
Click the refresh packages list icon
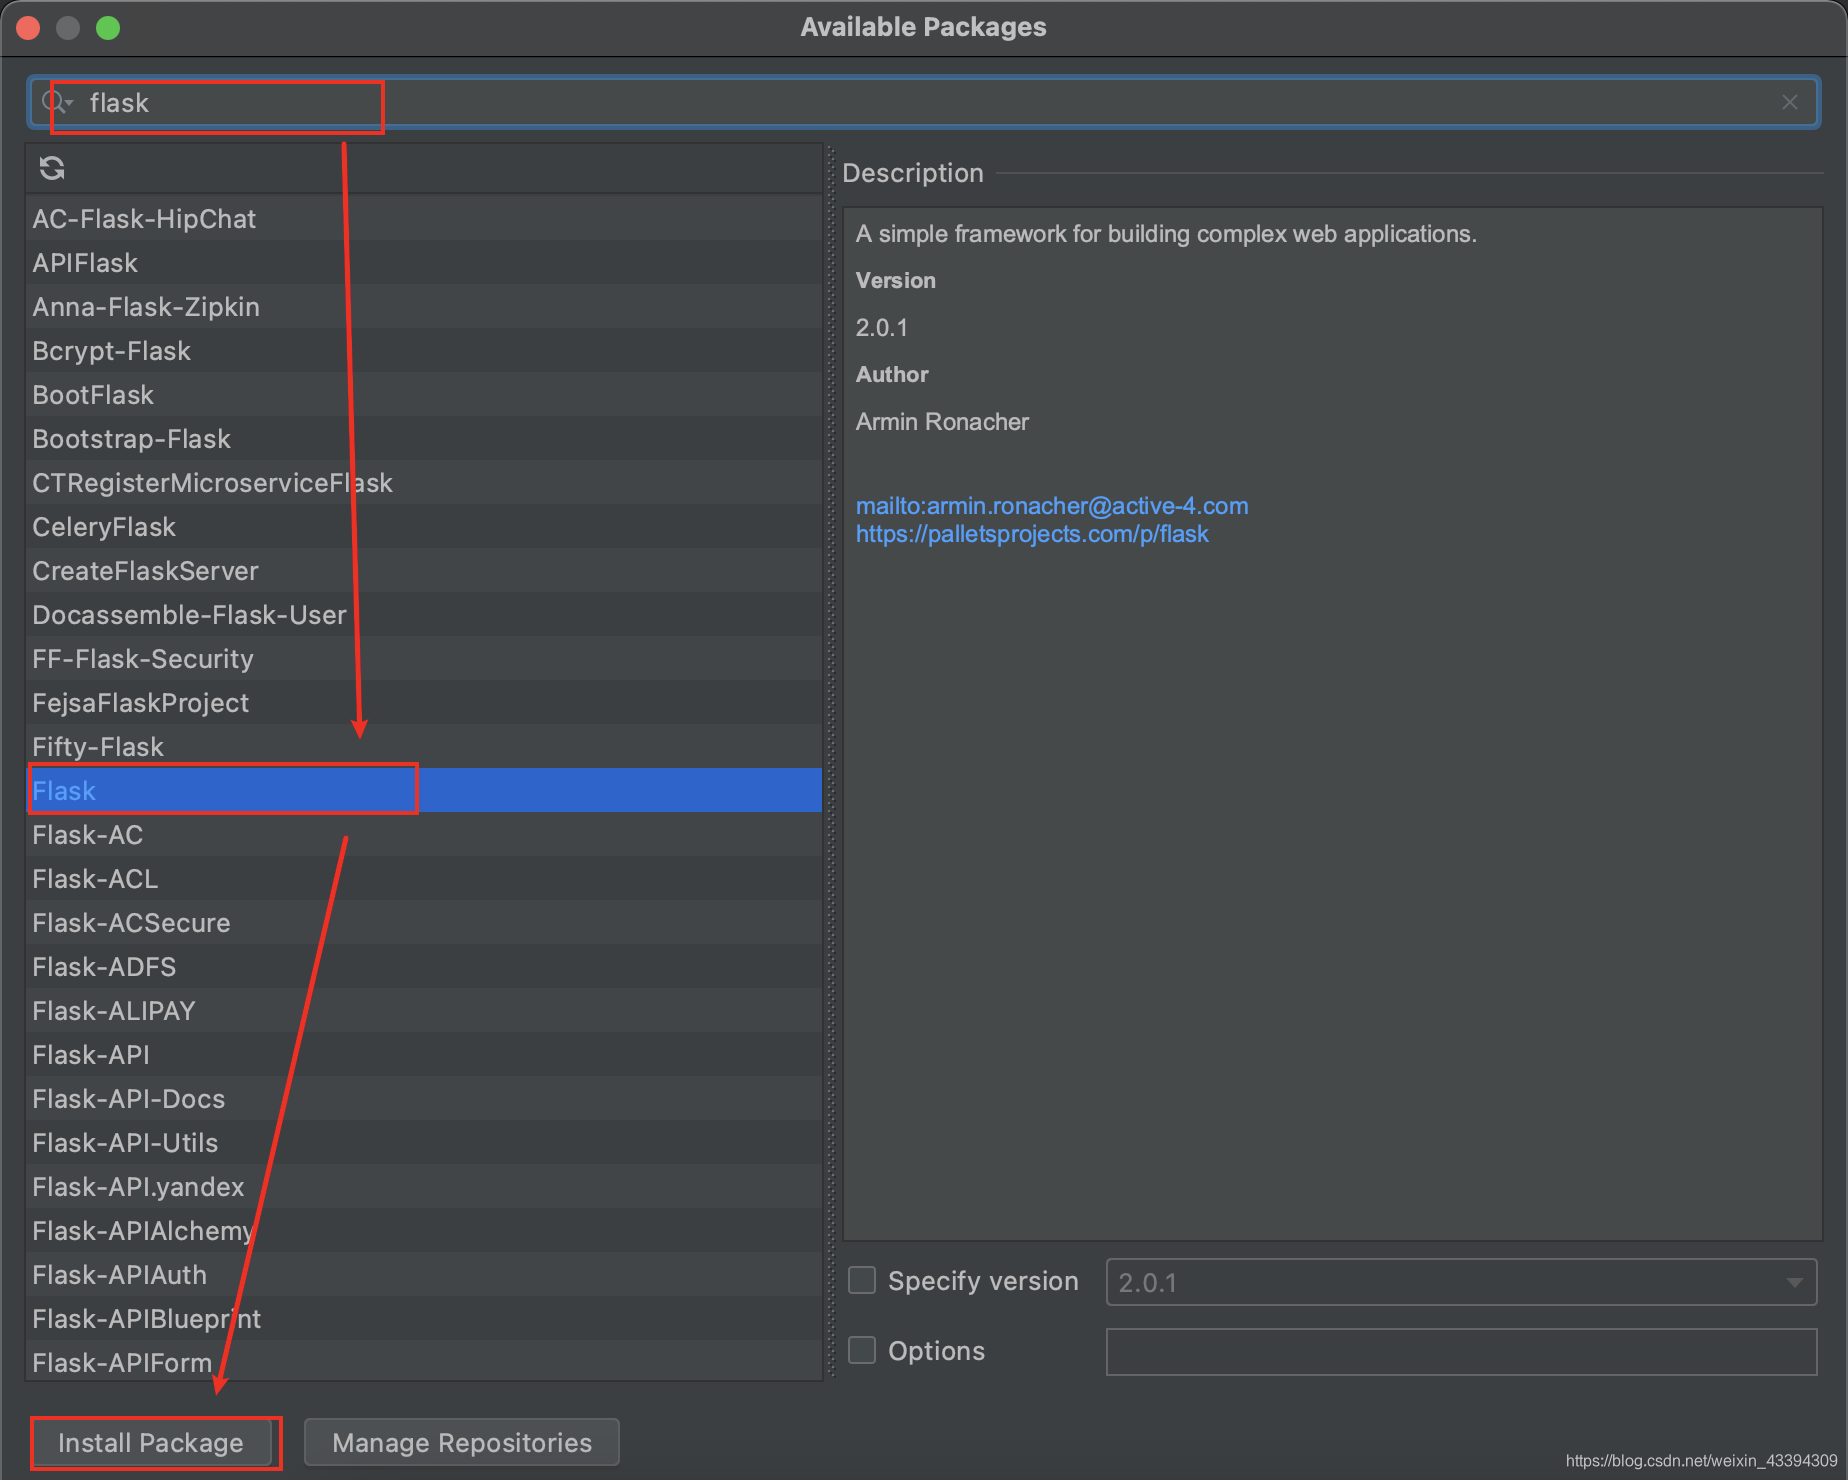tap(52, 168)
